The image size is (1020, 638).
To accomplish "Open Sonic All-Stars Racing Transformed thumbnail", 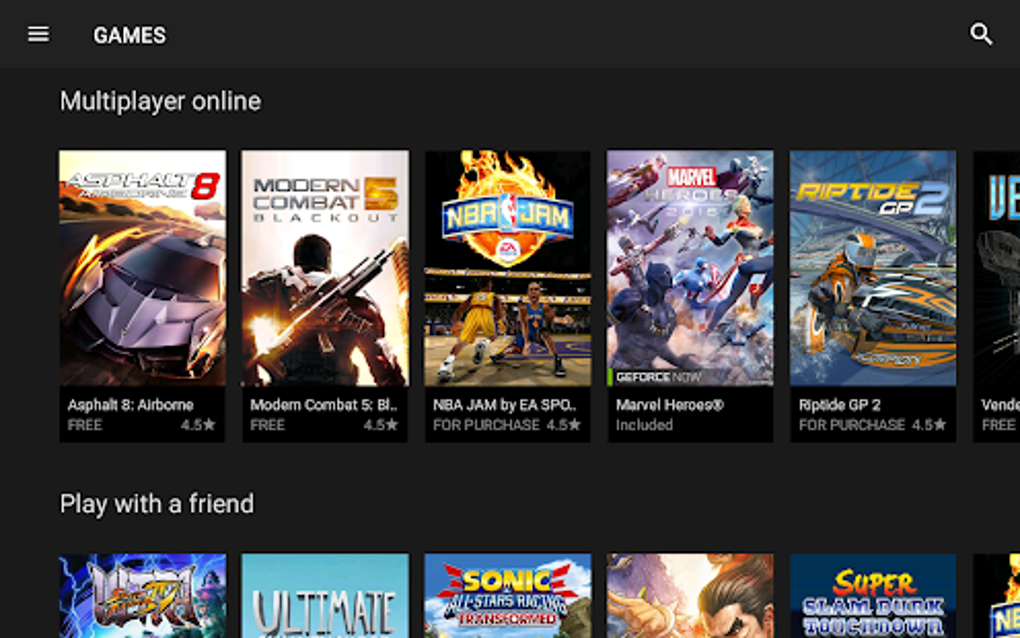I will click(508, 596).
